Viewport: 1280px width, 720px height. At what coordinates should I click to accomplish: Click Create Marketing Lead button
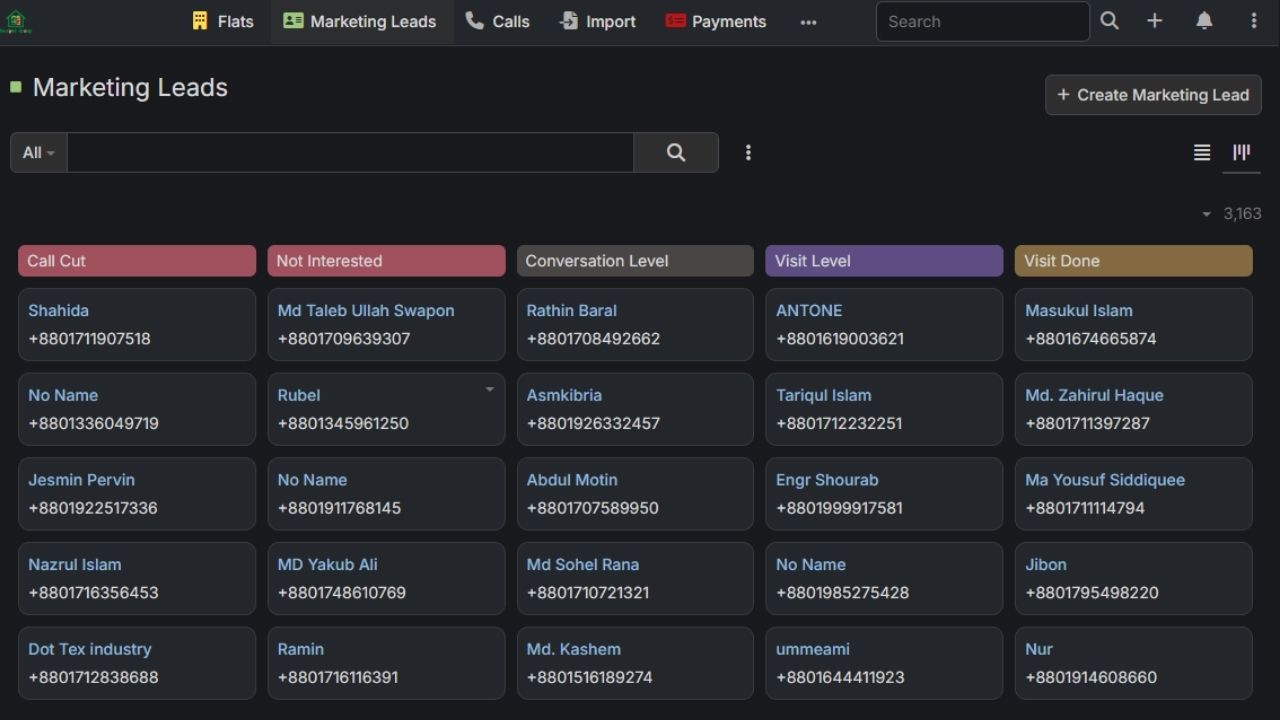pos(1153,95)
